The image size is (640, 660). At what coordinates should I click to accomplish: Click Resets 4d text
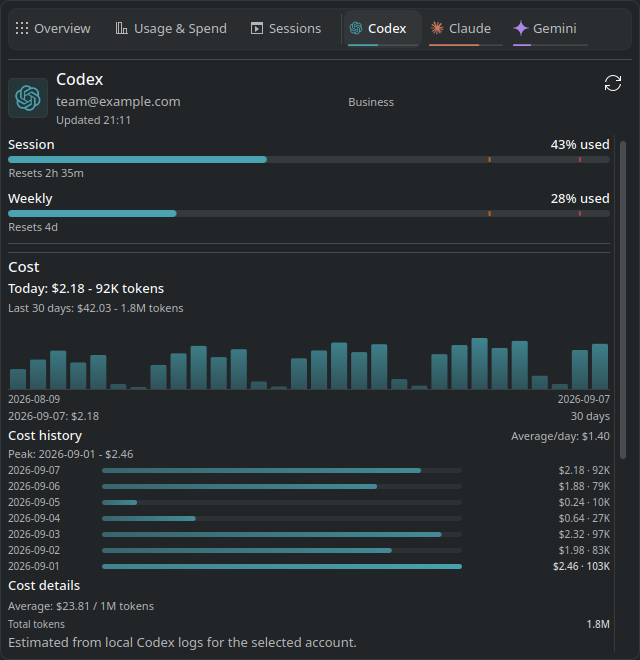(33, 227)
